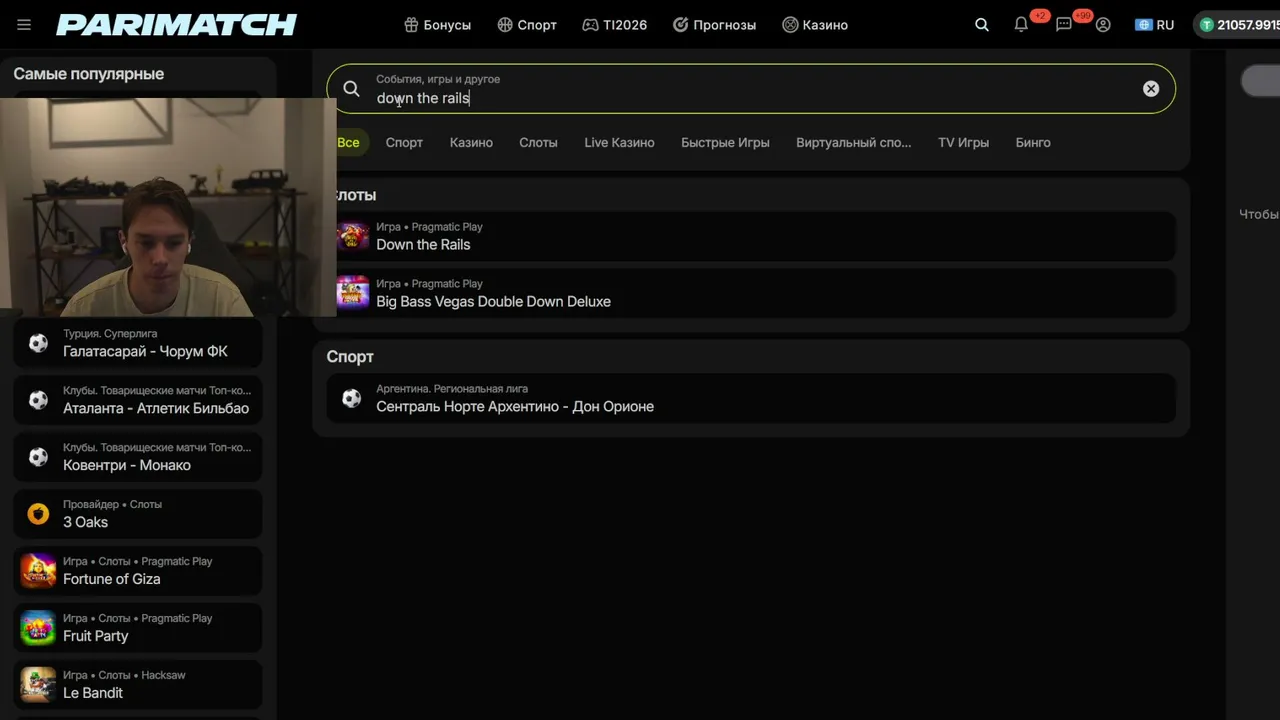Open Big Bass Vegas Double Down Deluxe result
1280x720 pixels.
(751, 294)
